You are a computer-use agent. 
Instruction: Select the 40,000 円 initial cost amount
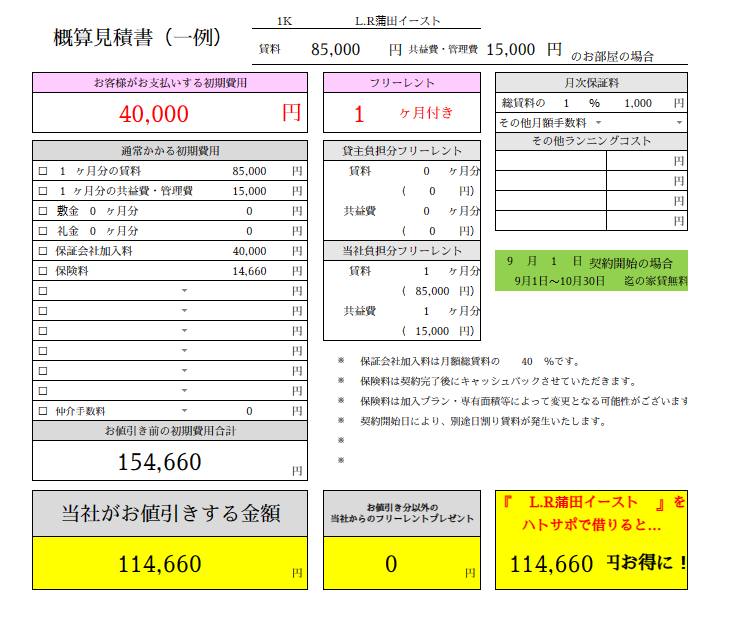point(154,114)
